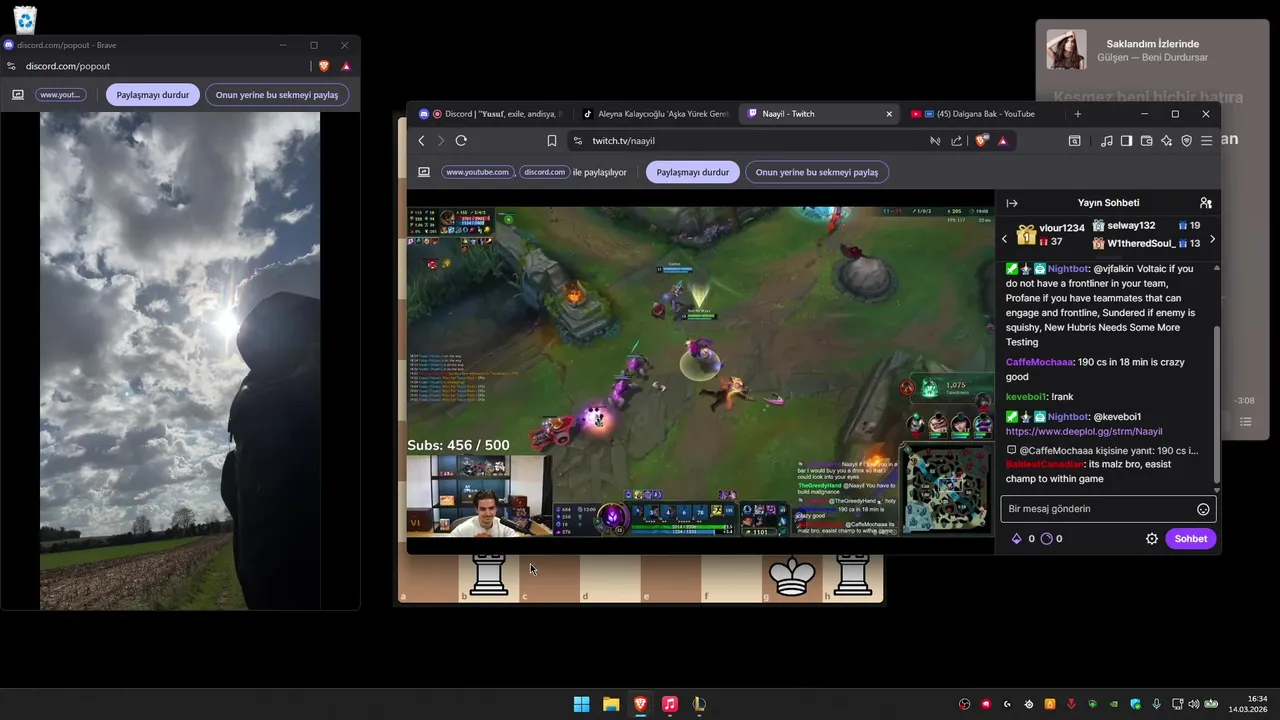Screen dimensions: 1280x720
Task: Click vlour1234 in gift leaderboard
Action: click(1061, 229)
